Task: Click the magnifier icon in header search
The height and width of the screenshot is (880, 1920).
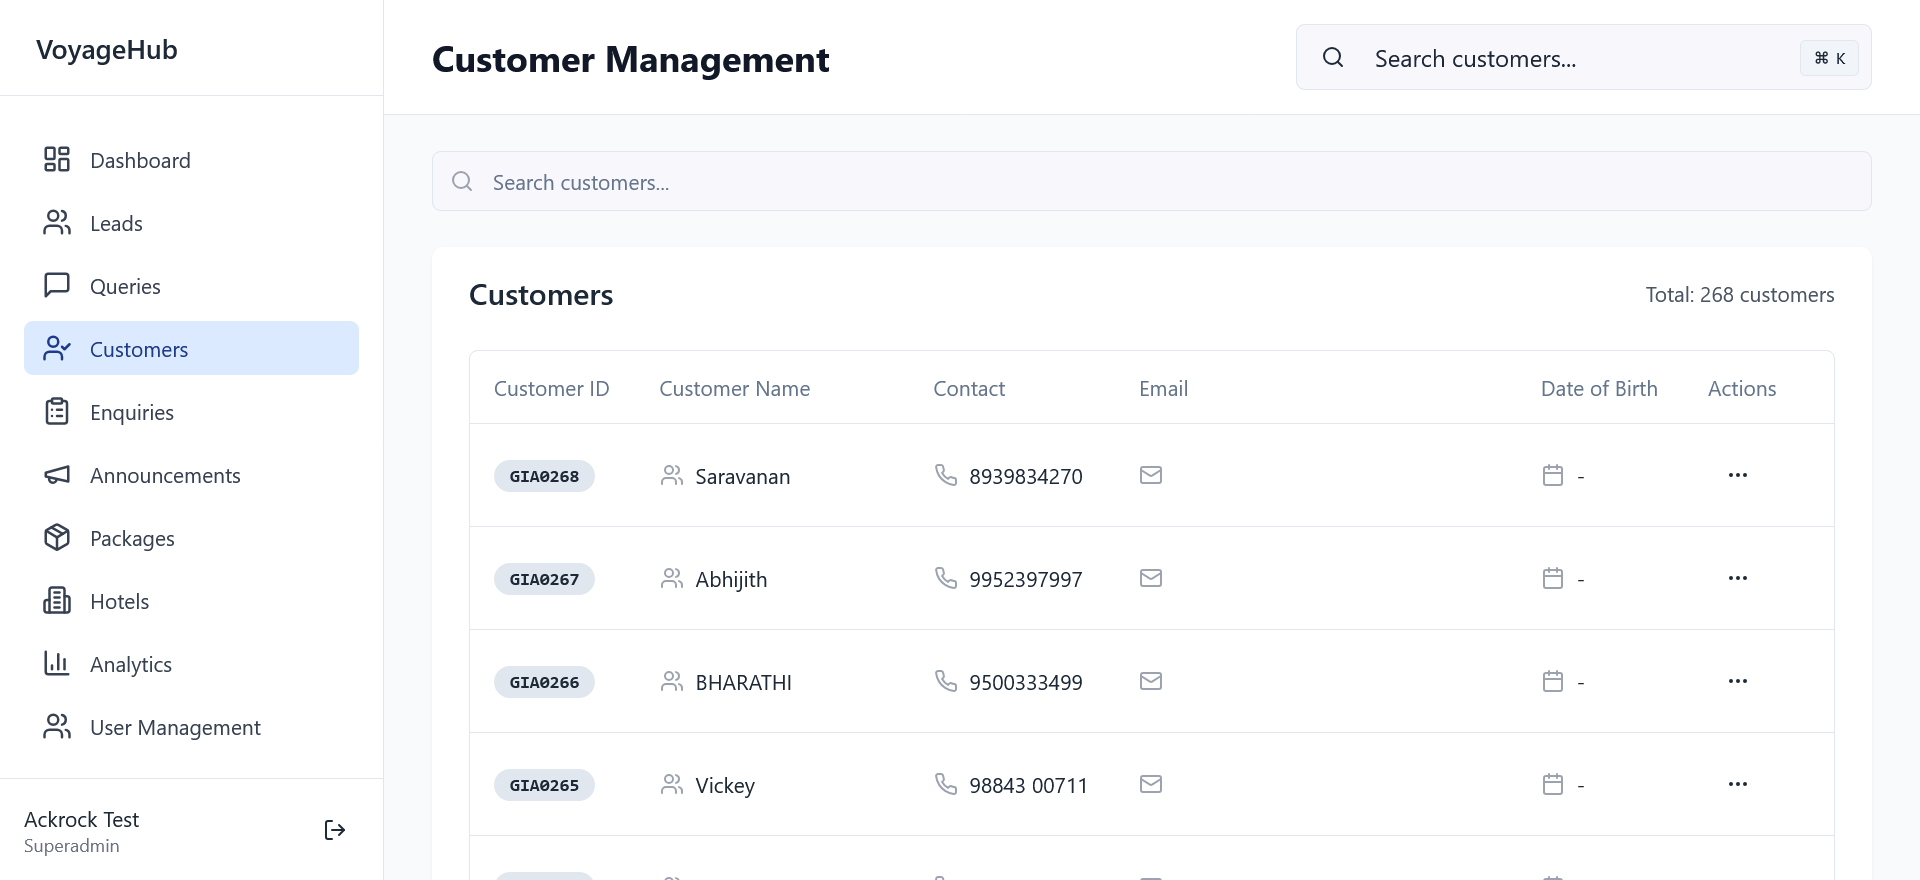Action: (x=1333, y=57)
